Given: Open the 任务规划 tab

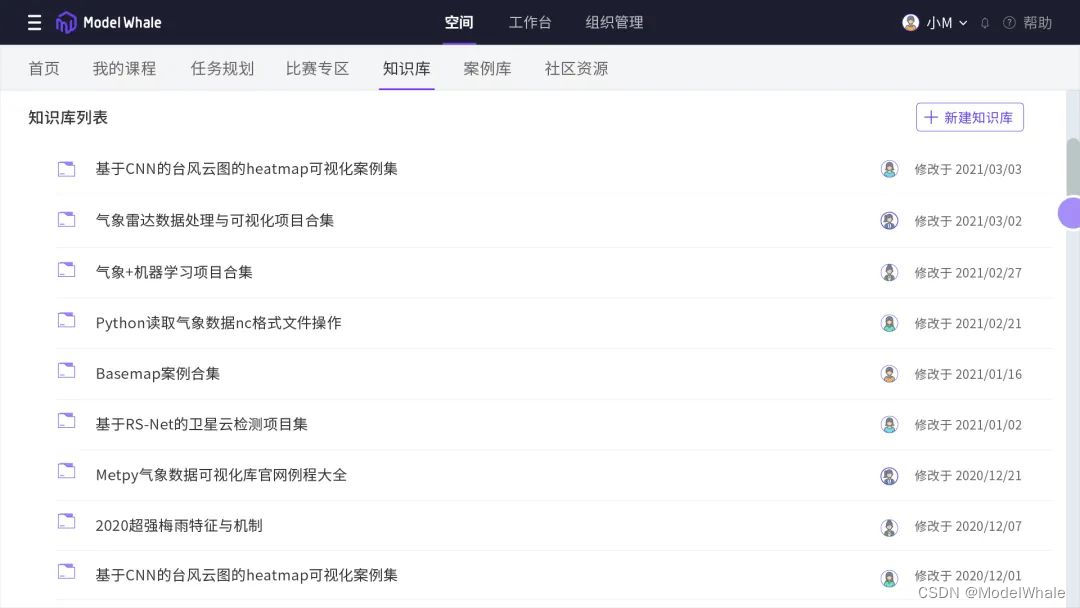Looking at the screenshot, I should click(222, 68).
